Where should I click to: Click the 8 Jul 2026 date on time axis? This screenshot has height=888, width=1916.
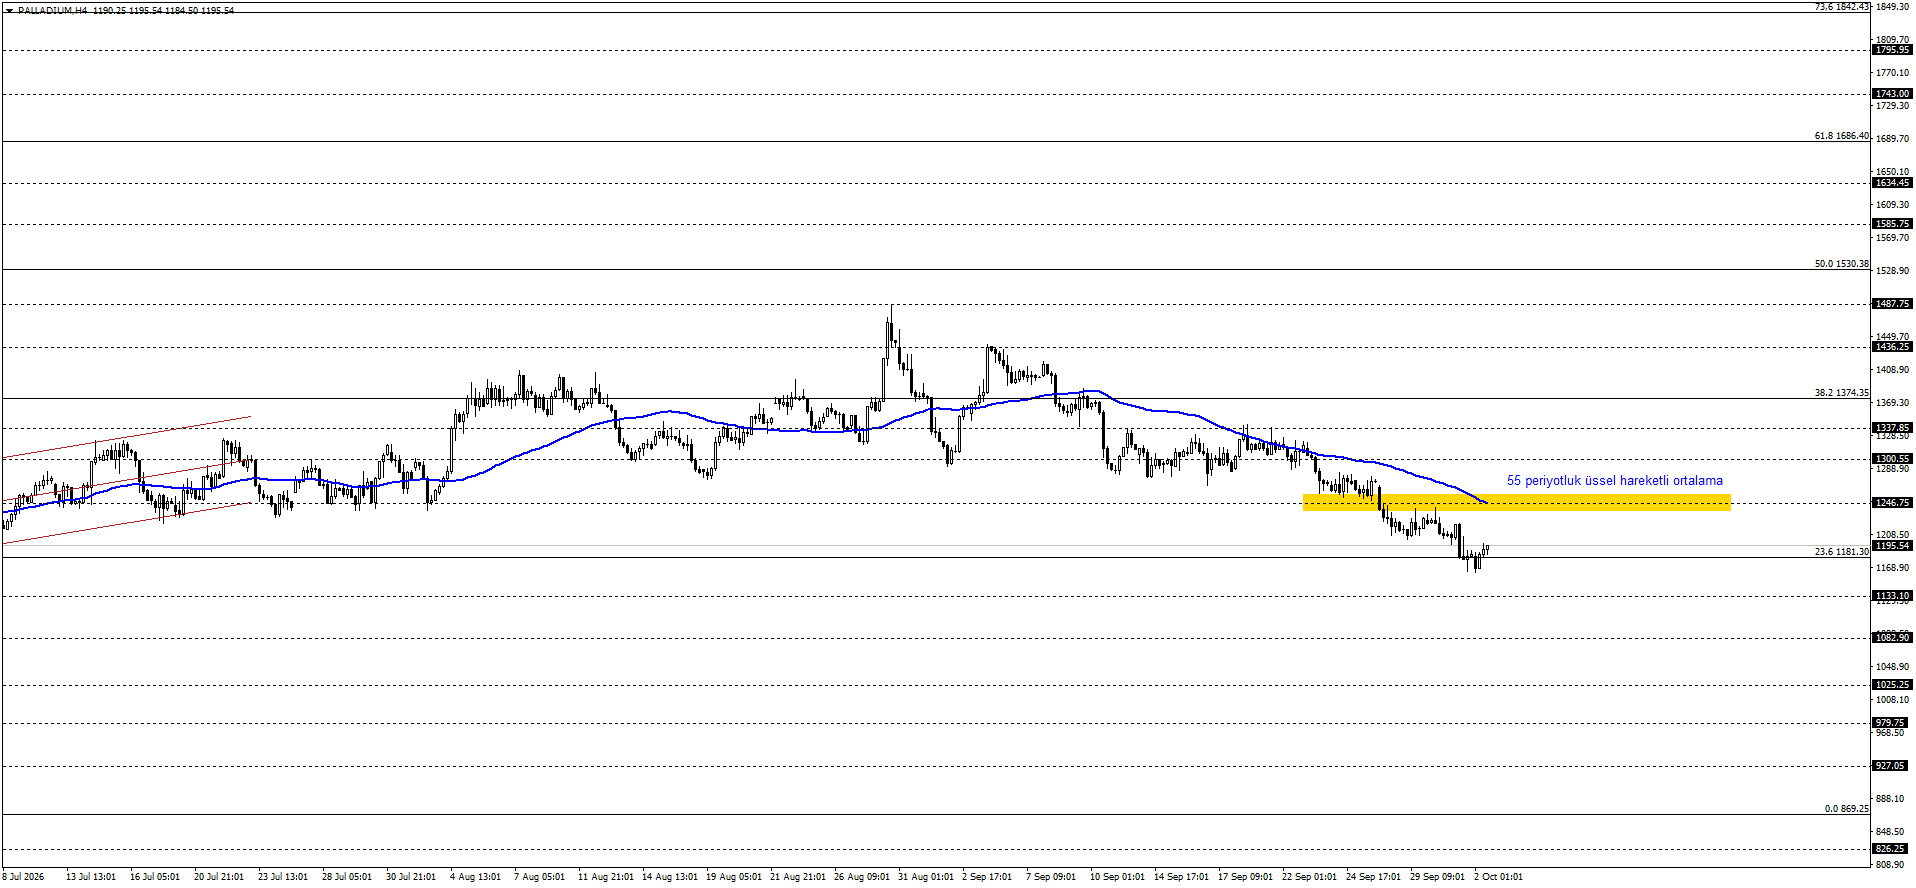click(23, 877)
